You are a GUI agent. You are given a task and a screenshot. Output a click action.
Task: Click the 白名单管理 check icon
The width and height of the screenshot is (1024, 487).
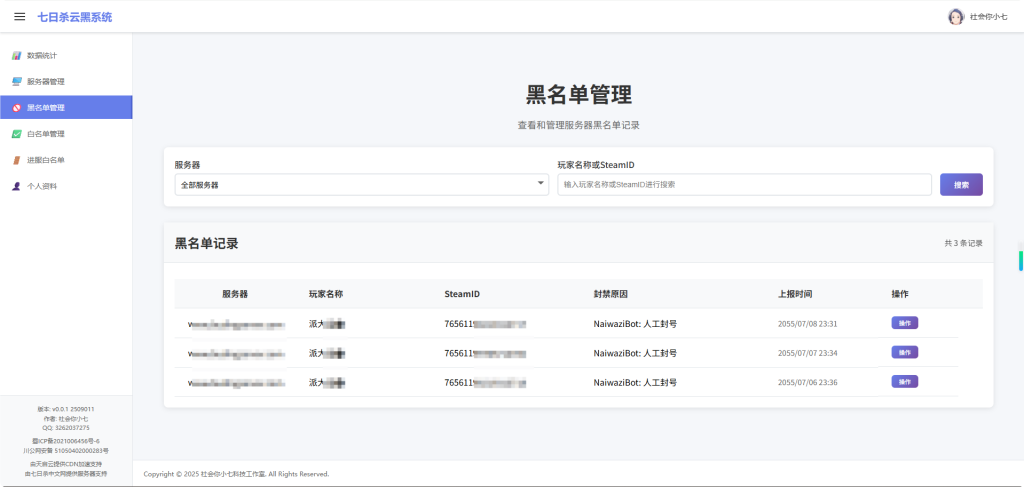point(17,134)
